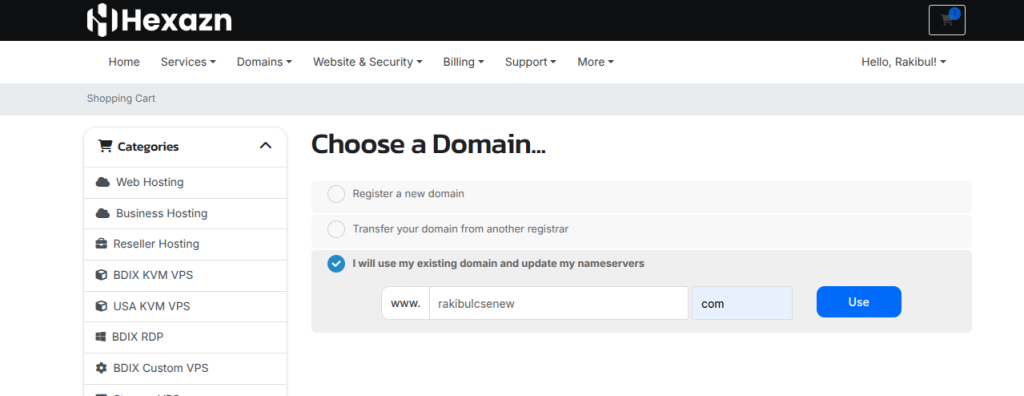Click the cloud icon beside Business Hosting
This screenshot has width=1024, height=396.
coord(103,213)
